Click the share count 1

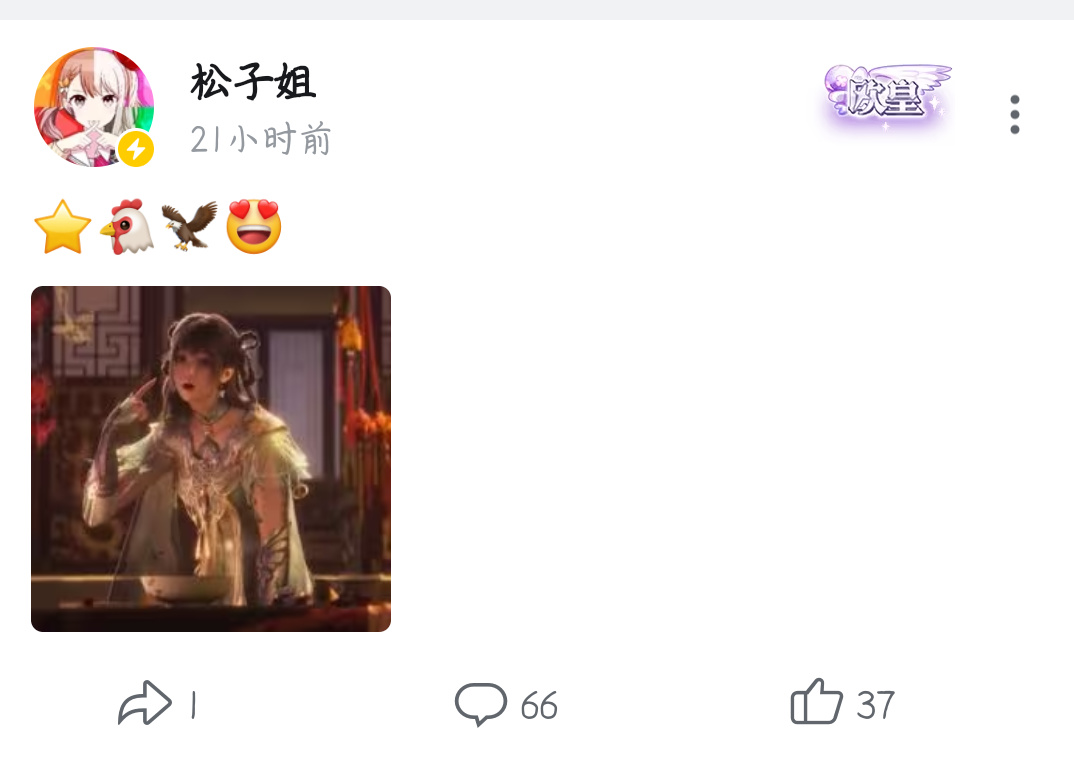194,705
